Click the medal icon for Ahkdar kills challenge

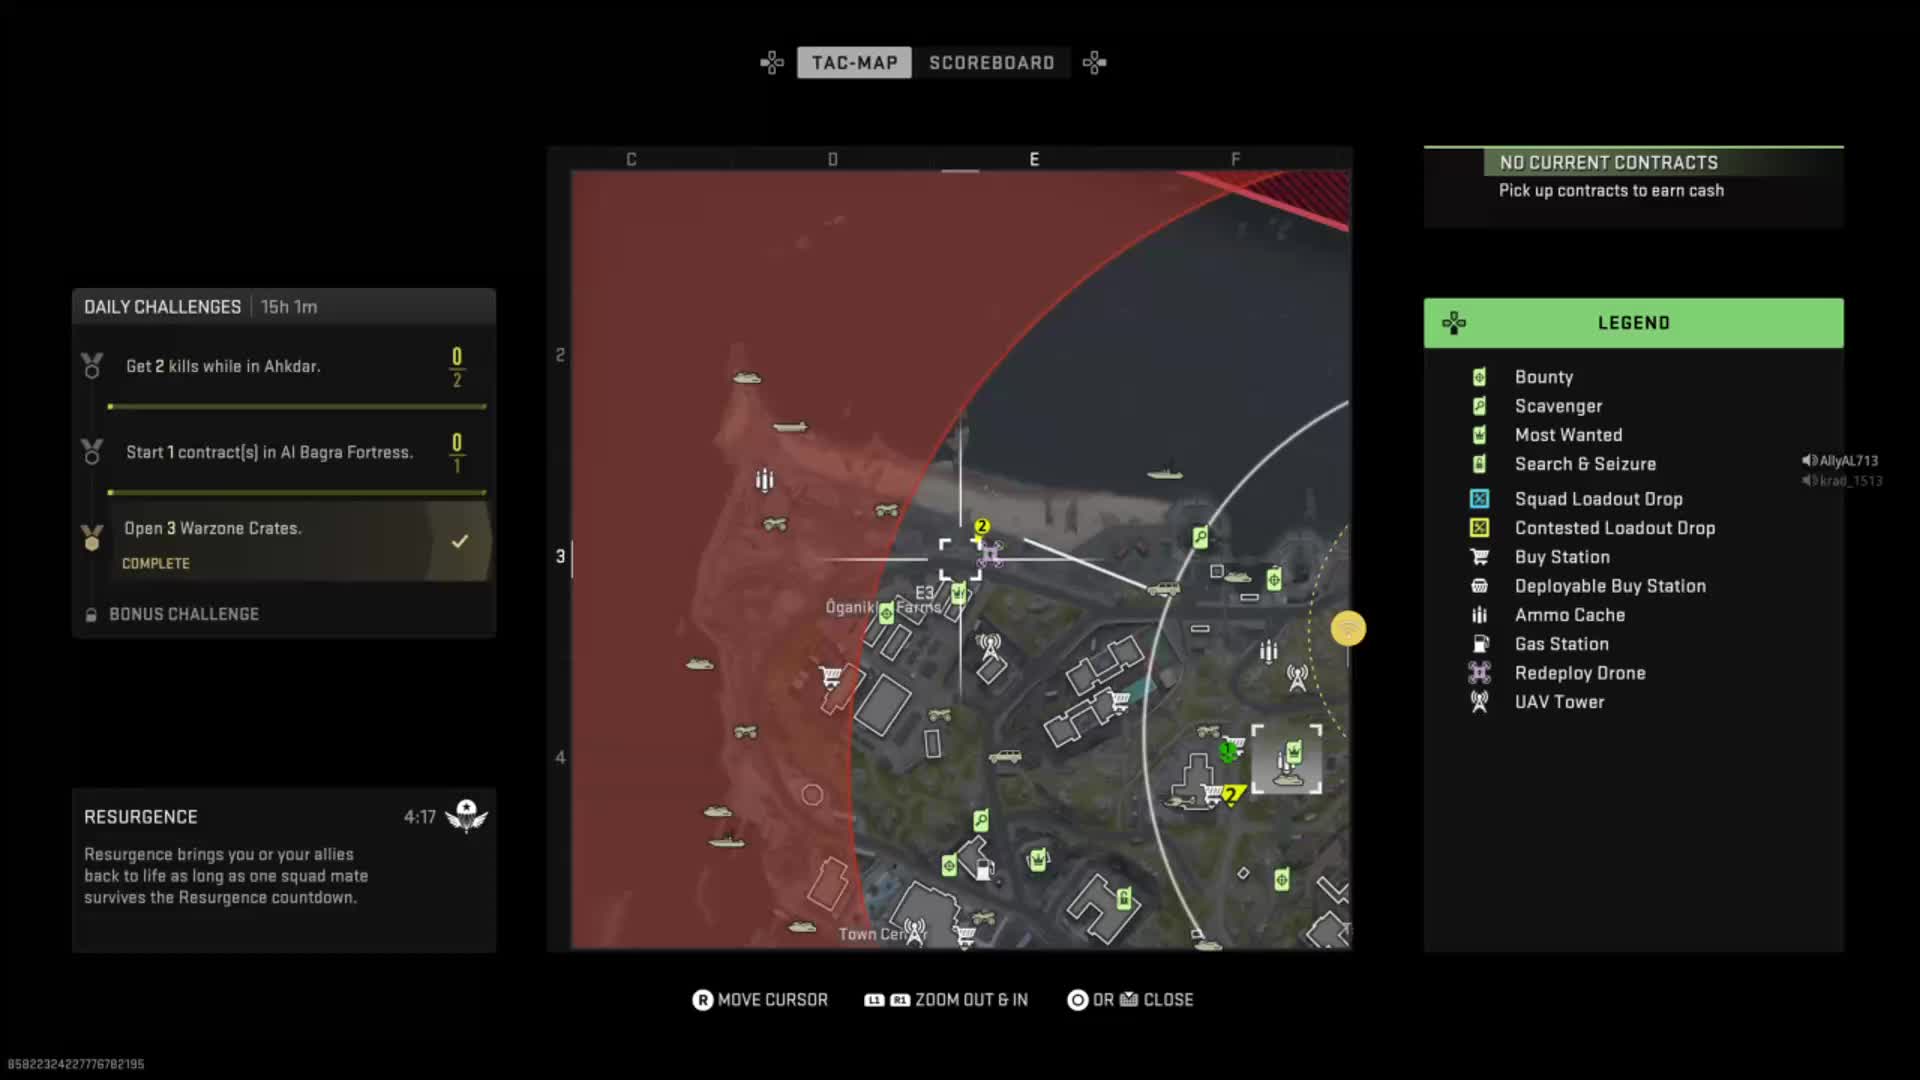pyautogui.click(x=92, y=366)
